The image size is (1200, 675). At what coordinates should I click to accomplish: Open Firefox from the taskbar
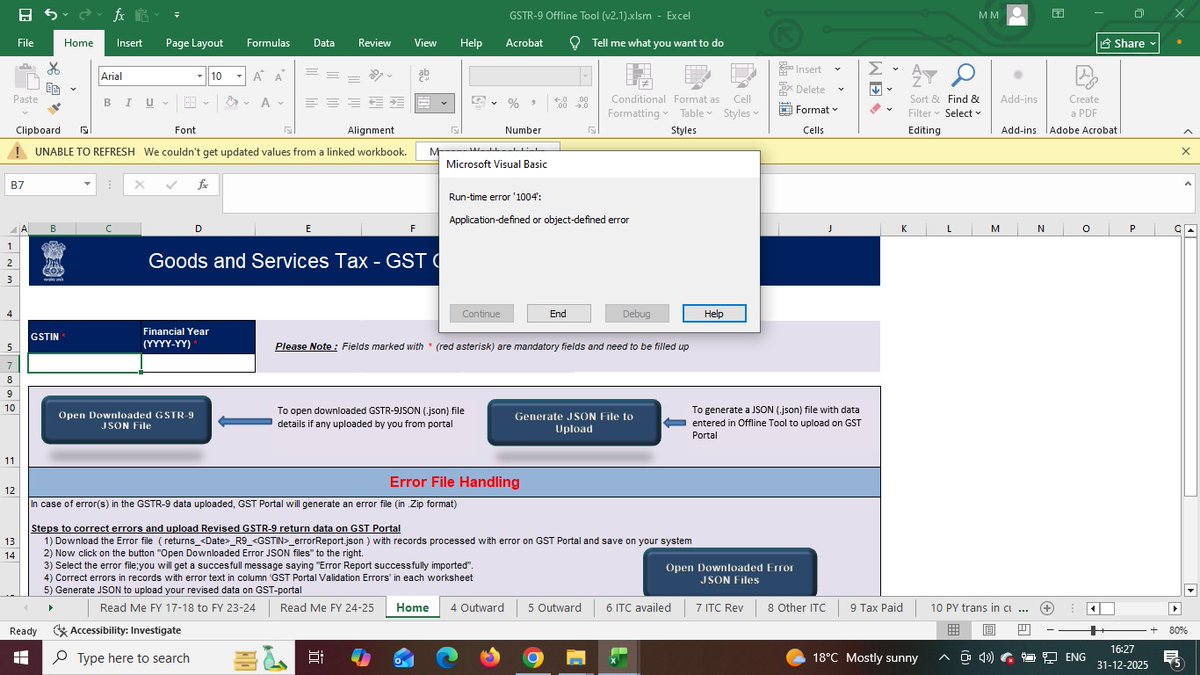point(489,657)
